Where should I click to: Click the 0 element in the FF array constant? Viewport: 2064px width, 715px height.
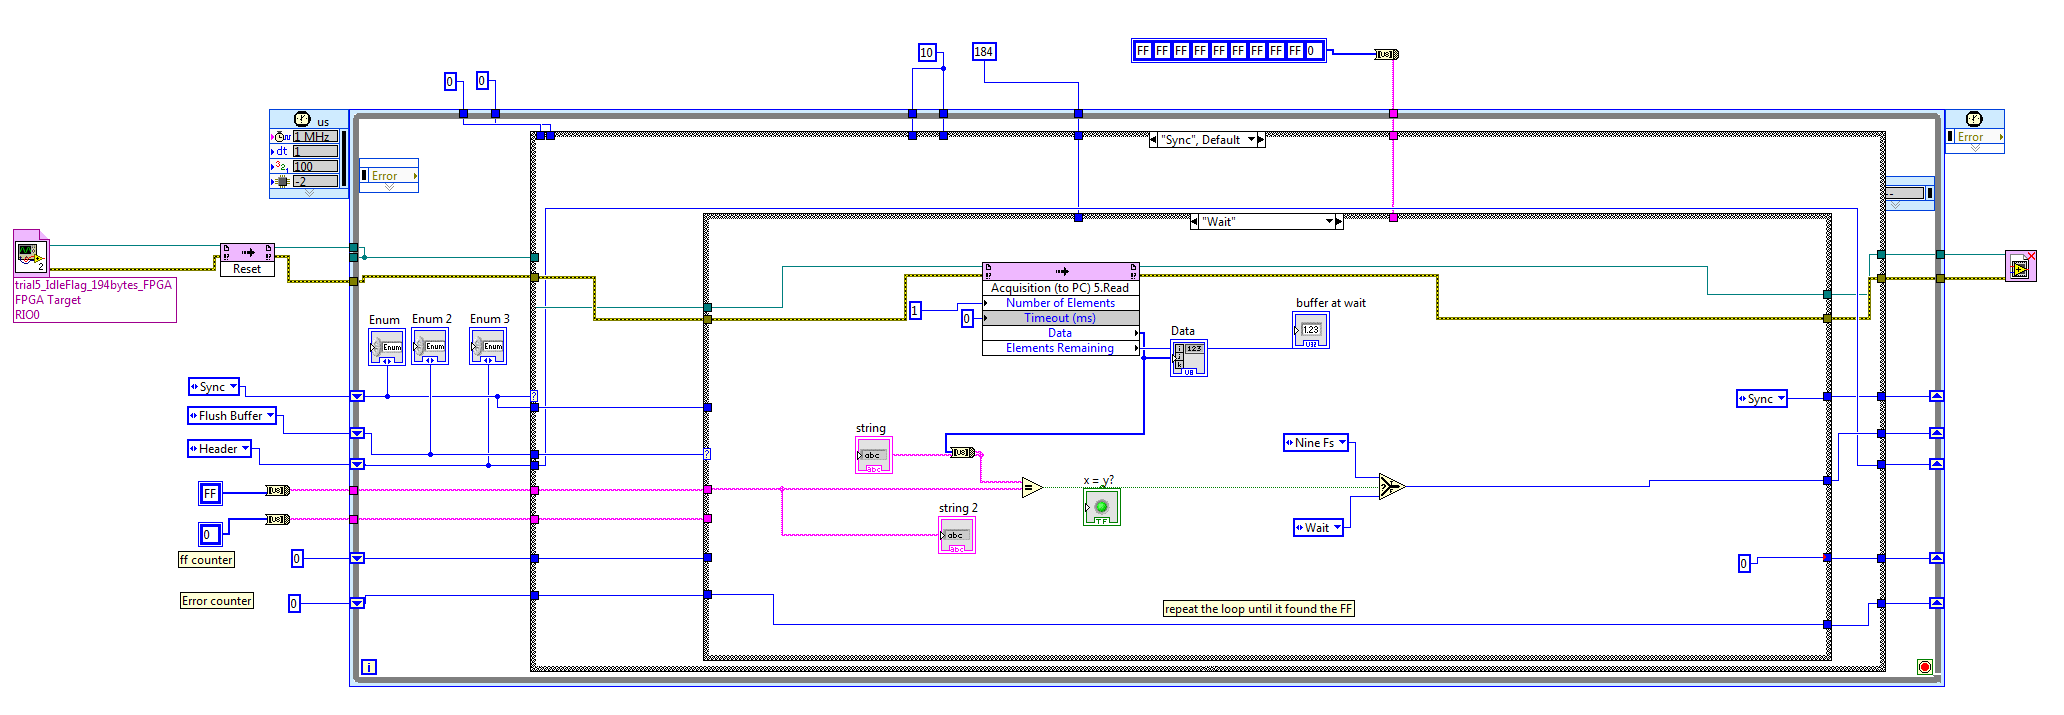(x=1314, y=51)
